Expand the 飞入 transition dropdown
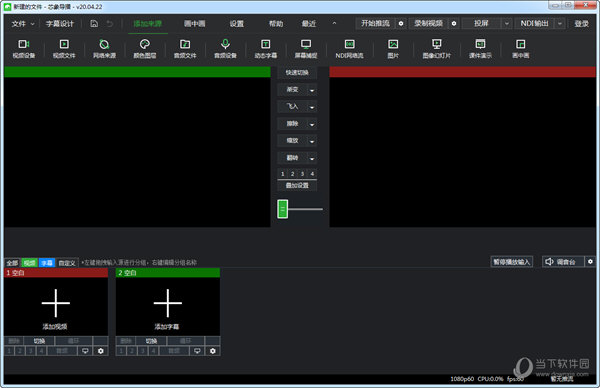The height and width of the screenshot is (388, 600). [312, 107]
